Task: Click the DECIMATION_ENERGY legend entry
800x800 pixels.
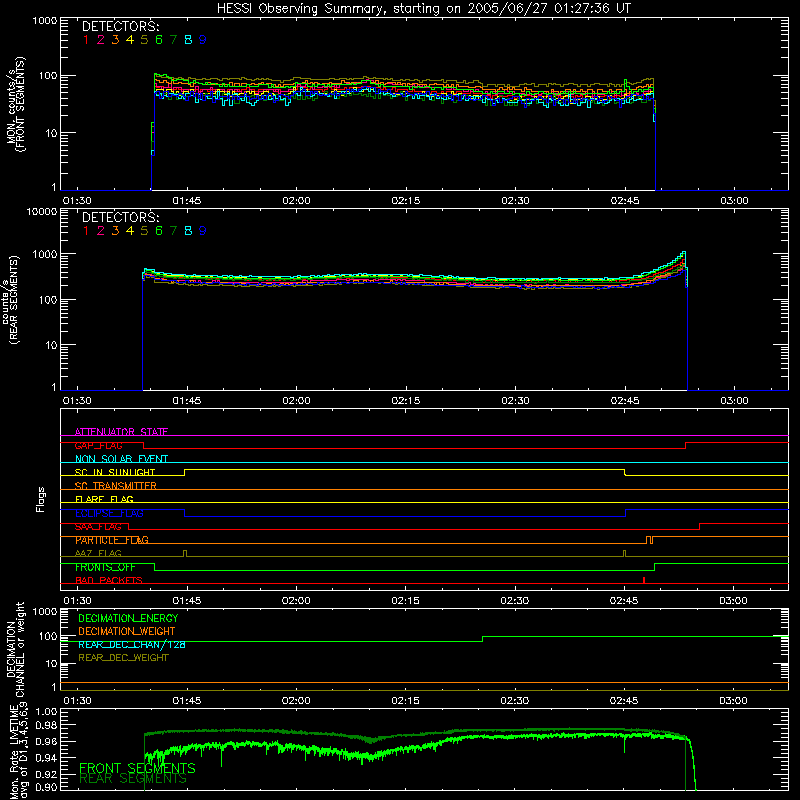Action: pos(128,618)
